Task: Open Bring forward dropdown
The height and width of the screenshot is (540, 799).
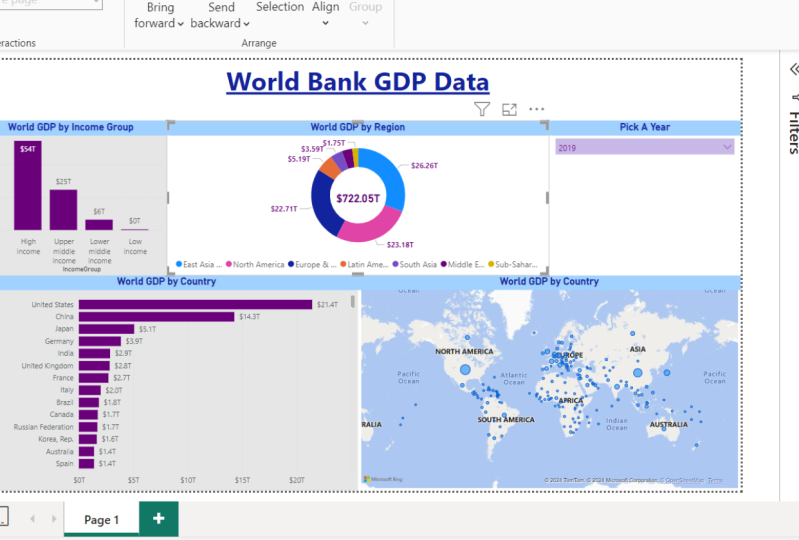Action: pos(158,15)
